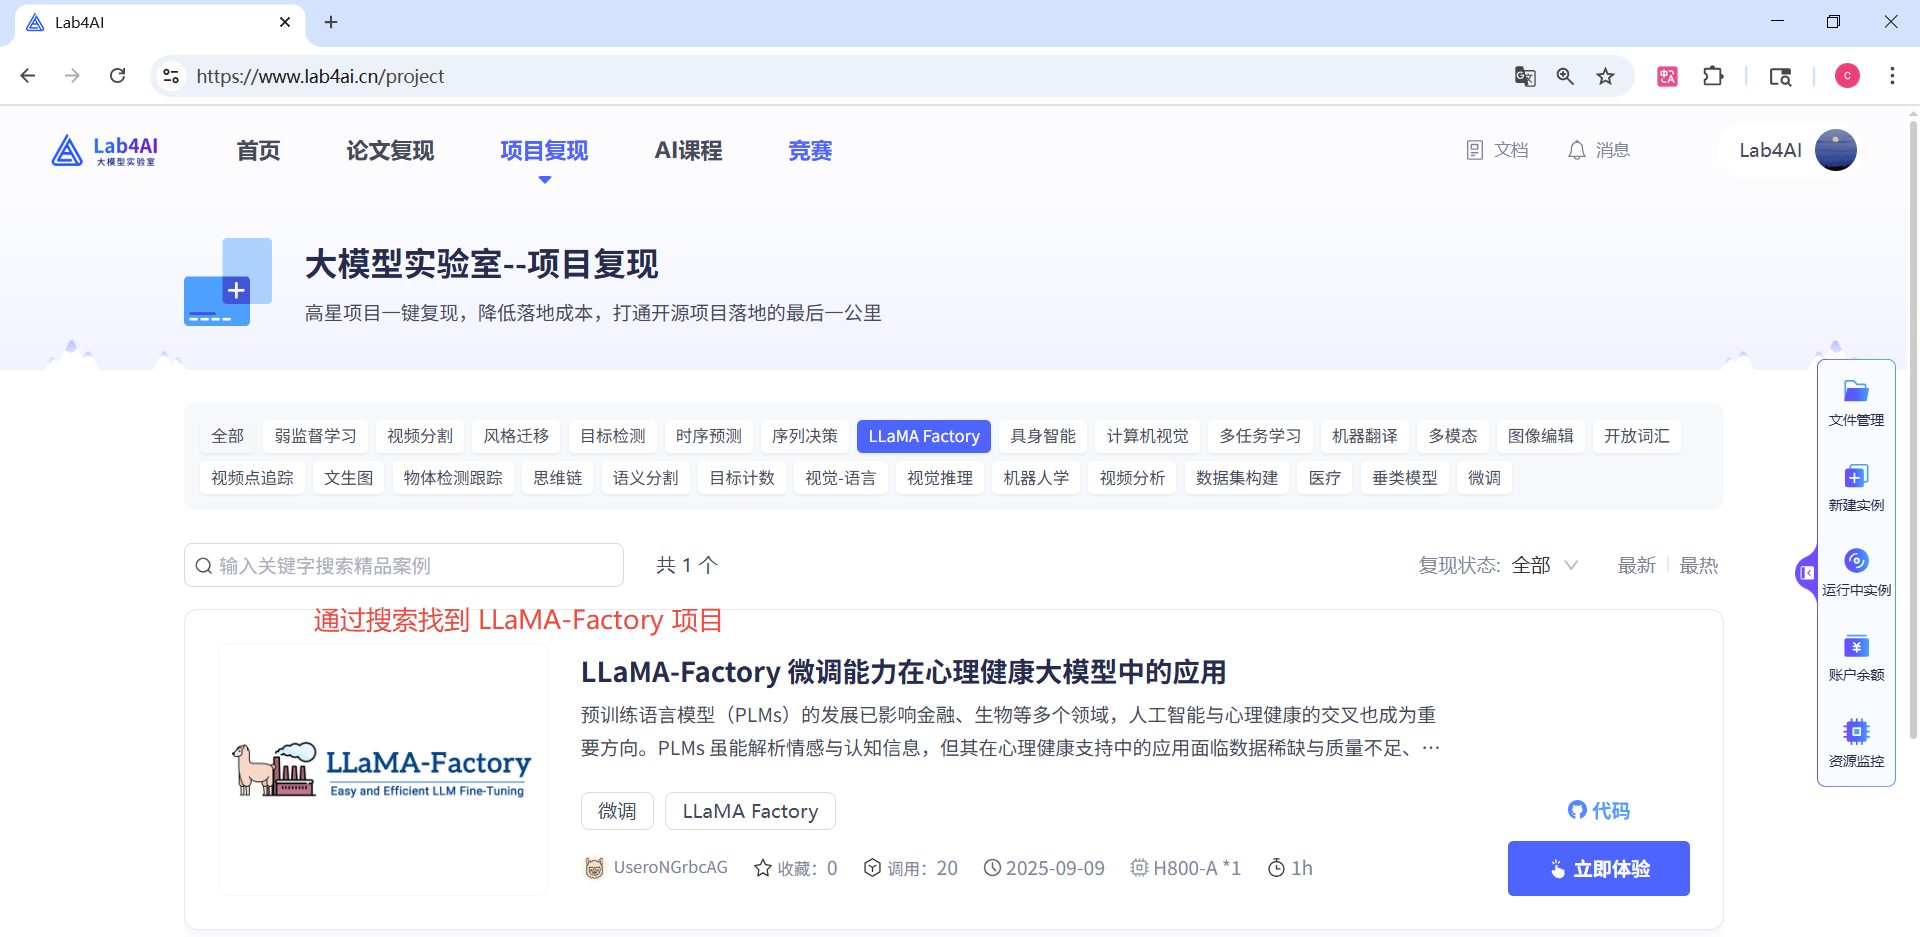Click the 立即体验 button
This screenshot has height=937, width=1920.
pos(1598,868)
